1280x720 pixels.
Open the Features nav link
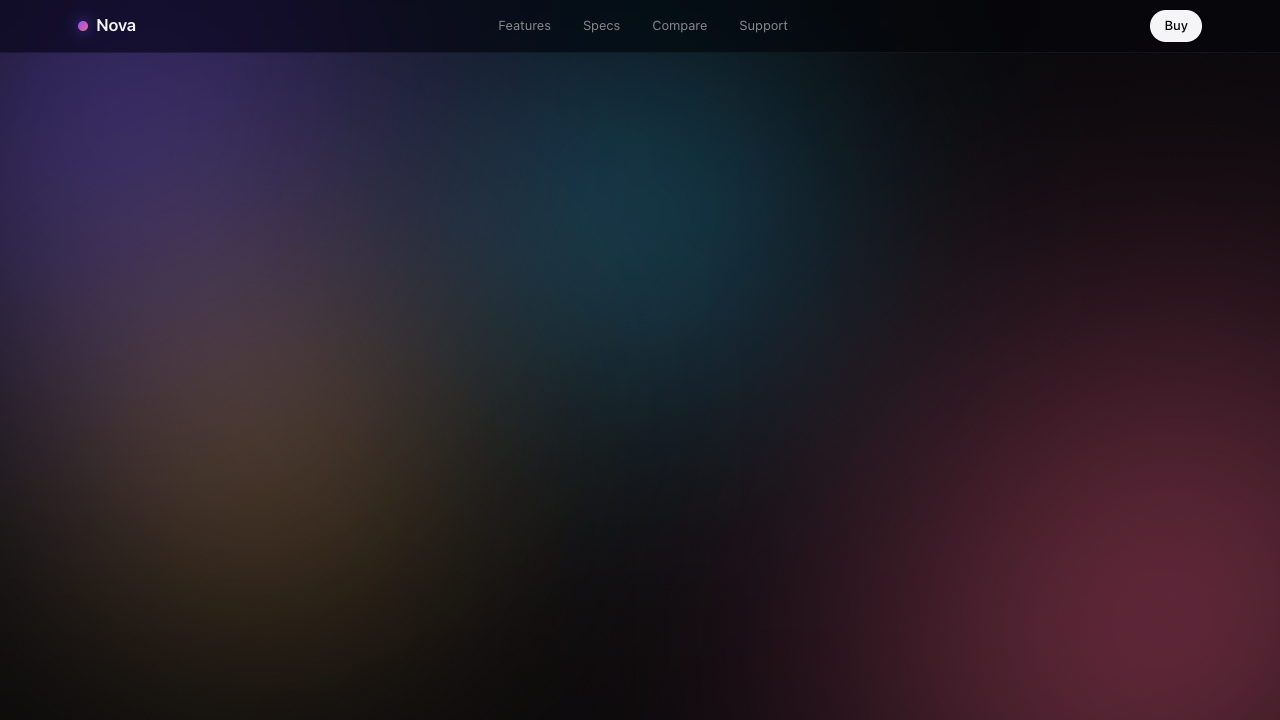click(524, 26)
